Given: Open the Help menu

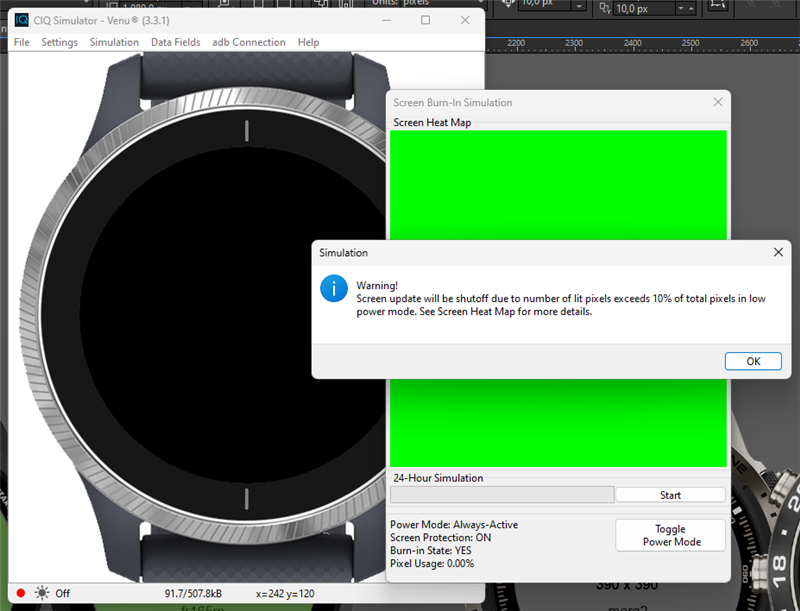Looking at the screenshot, I should click(x=308, y=42).
